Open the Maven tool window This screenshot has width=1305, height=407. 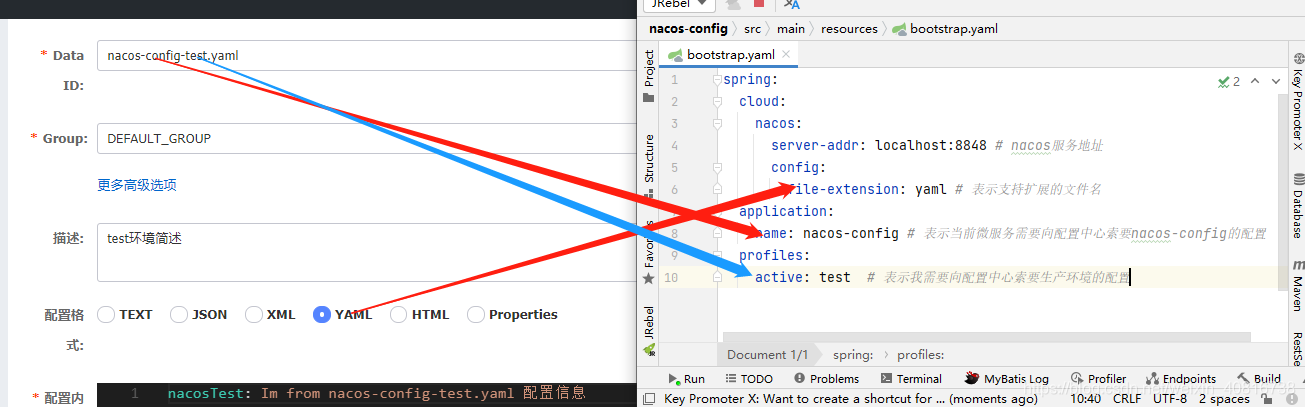click(x=1297, y=287)
